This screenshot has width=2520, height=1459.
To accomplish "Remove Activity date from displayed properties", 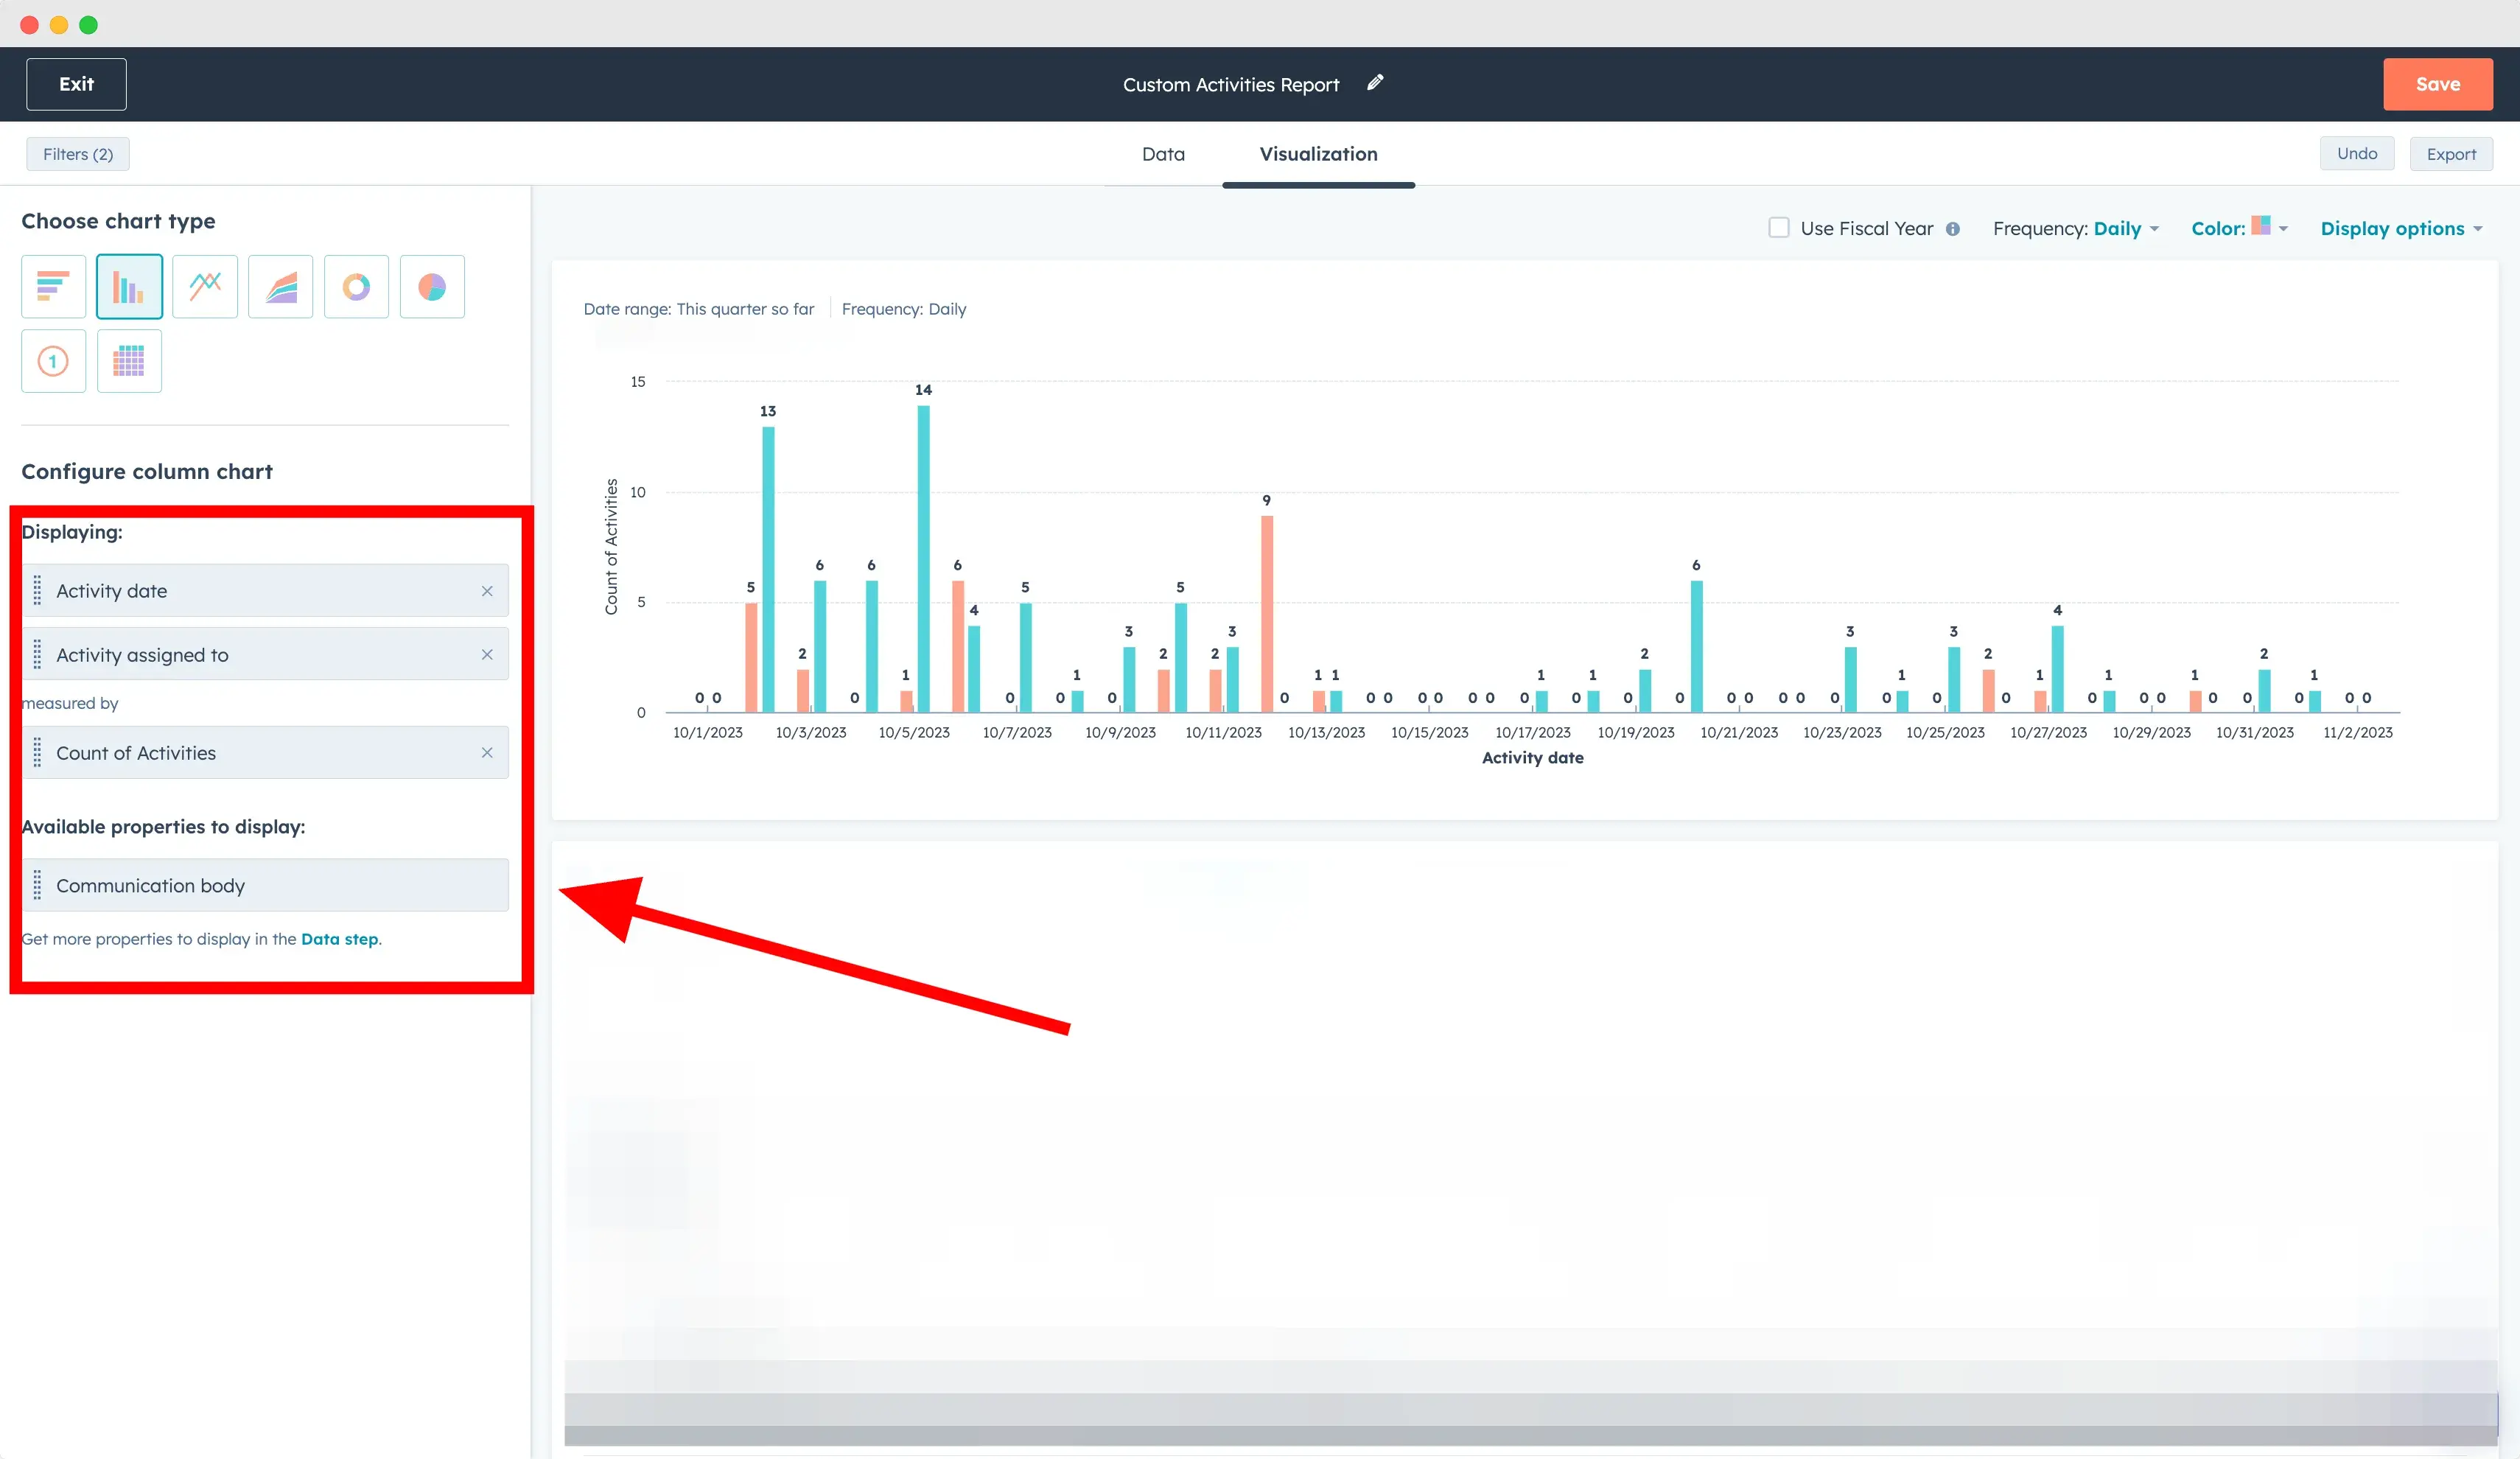I will pos(487,591).
